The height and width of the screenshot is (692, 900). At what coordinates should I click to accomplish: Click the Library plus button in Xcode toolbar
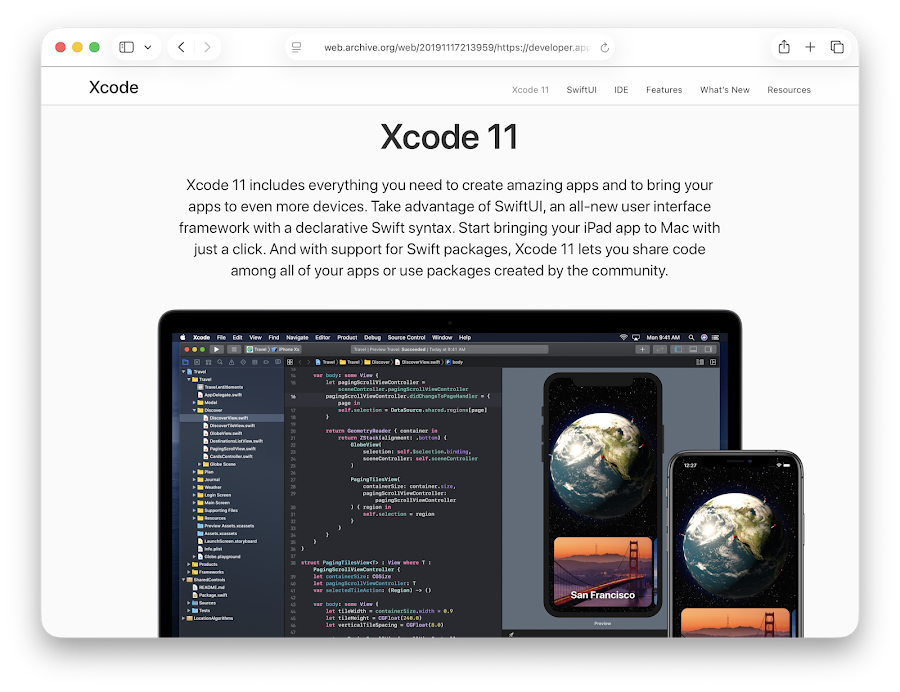(642, 349)
